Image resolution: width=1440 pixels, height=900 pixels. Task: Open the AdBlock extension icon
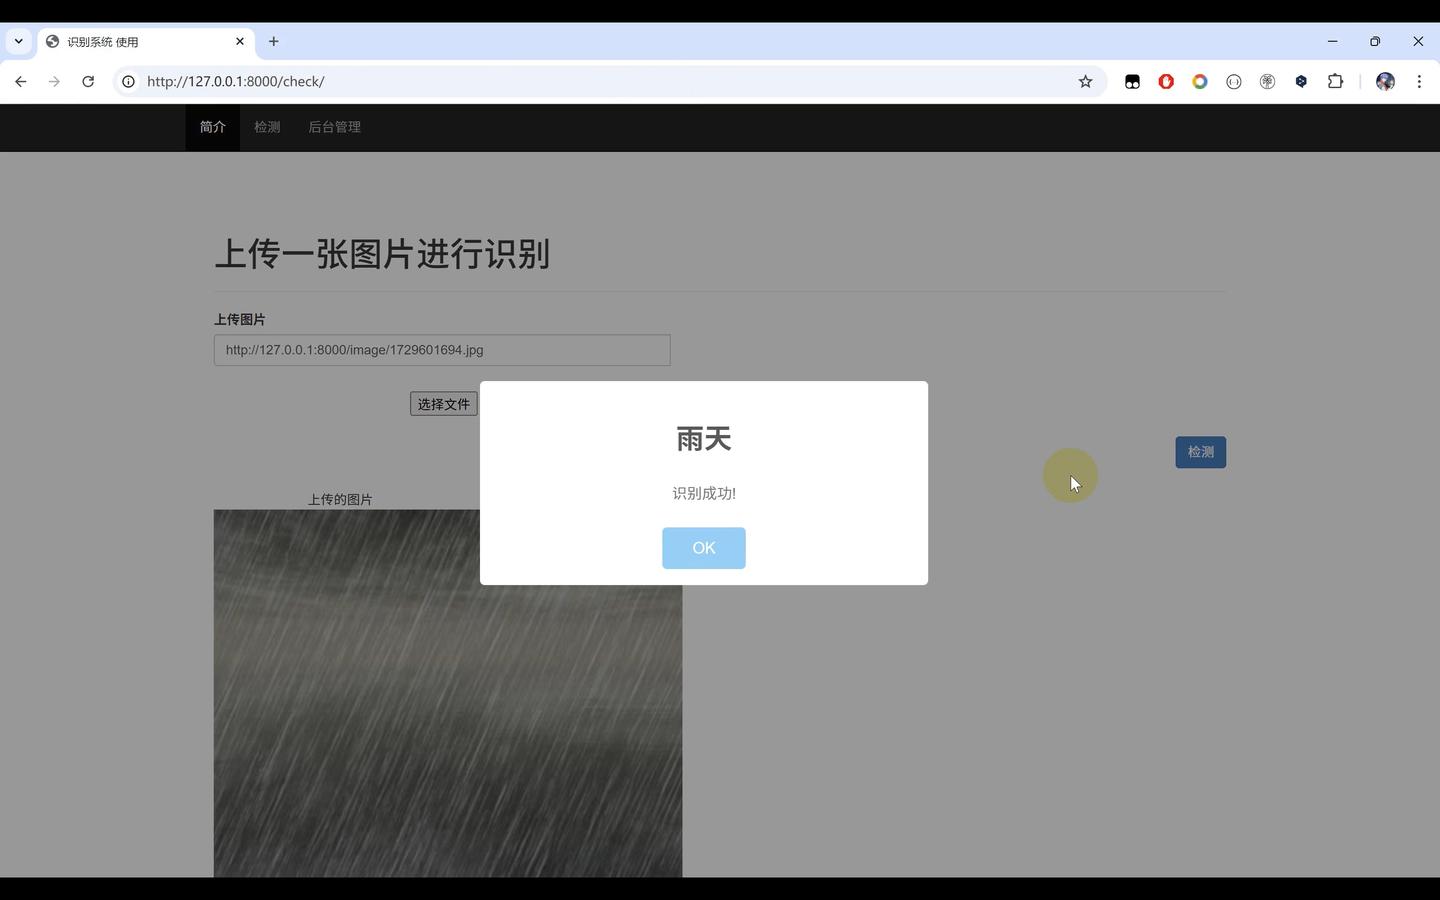tap(1166, 81)
